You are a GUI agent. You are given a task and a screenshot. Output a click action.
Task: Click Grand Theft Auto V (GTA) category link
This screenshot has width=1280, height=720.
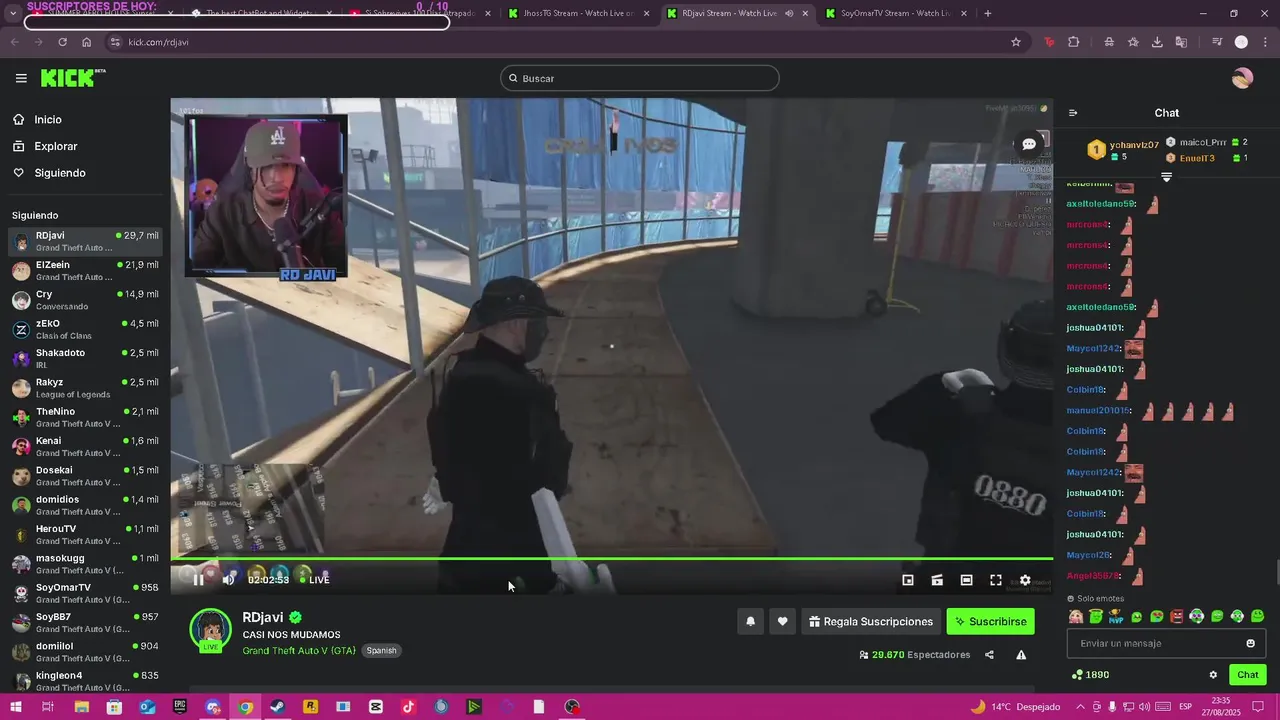point(299,651)
